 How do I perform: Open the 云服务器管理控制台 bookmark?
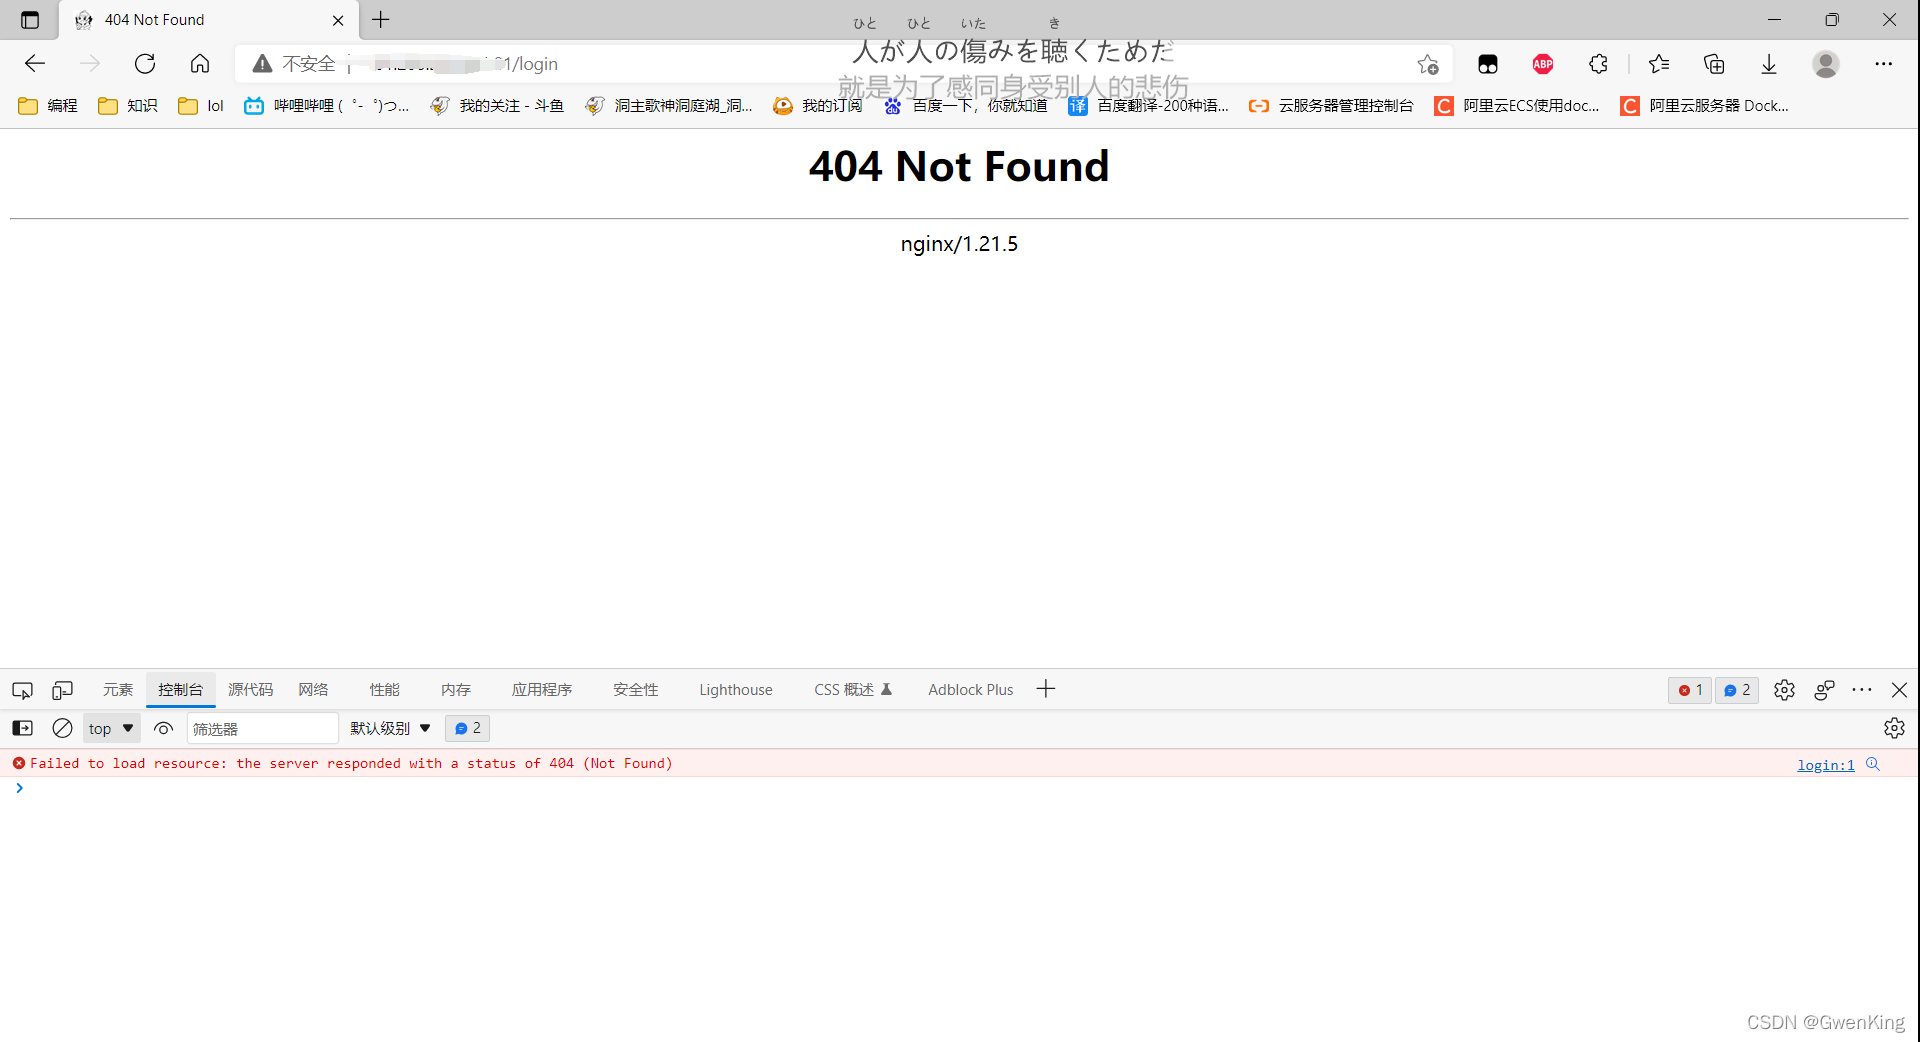click(1331, 105)
